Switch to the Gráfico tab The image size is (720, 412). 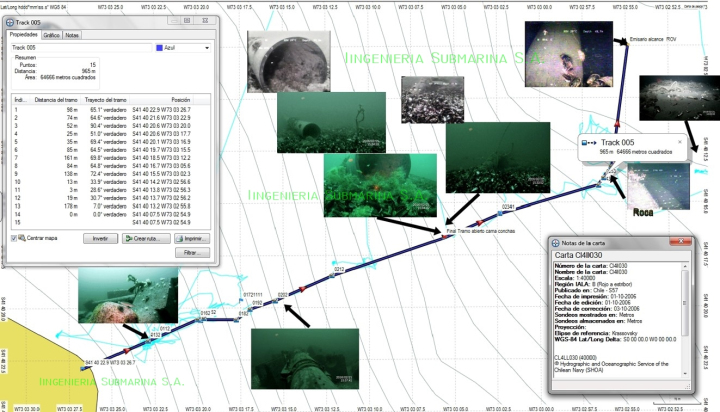tap(51, 35)
